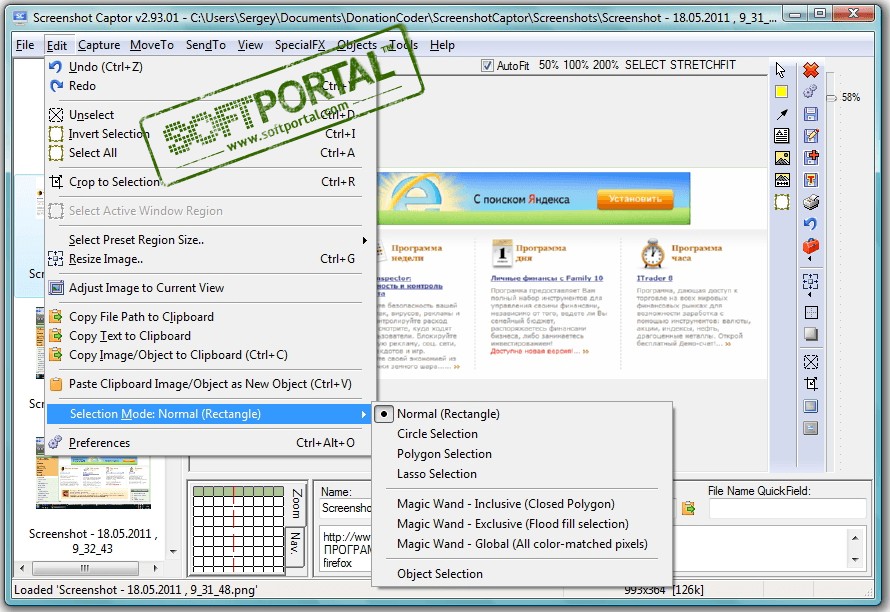The width and height of the screenshot is (890, 612).
Task: Expand Selection Mode submenu entry
Action: coord(208,414)
